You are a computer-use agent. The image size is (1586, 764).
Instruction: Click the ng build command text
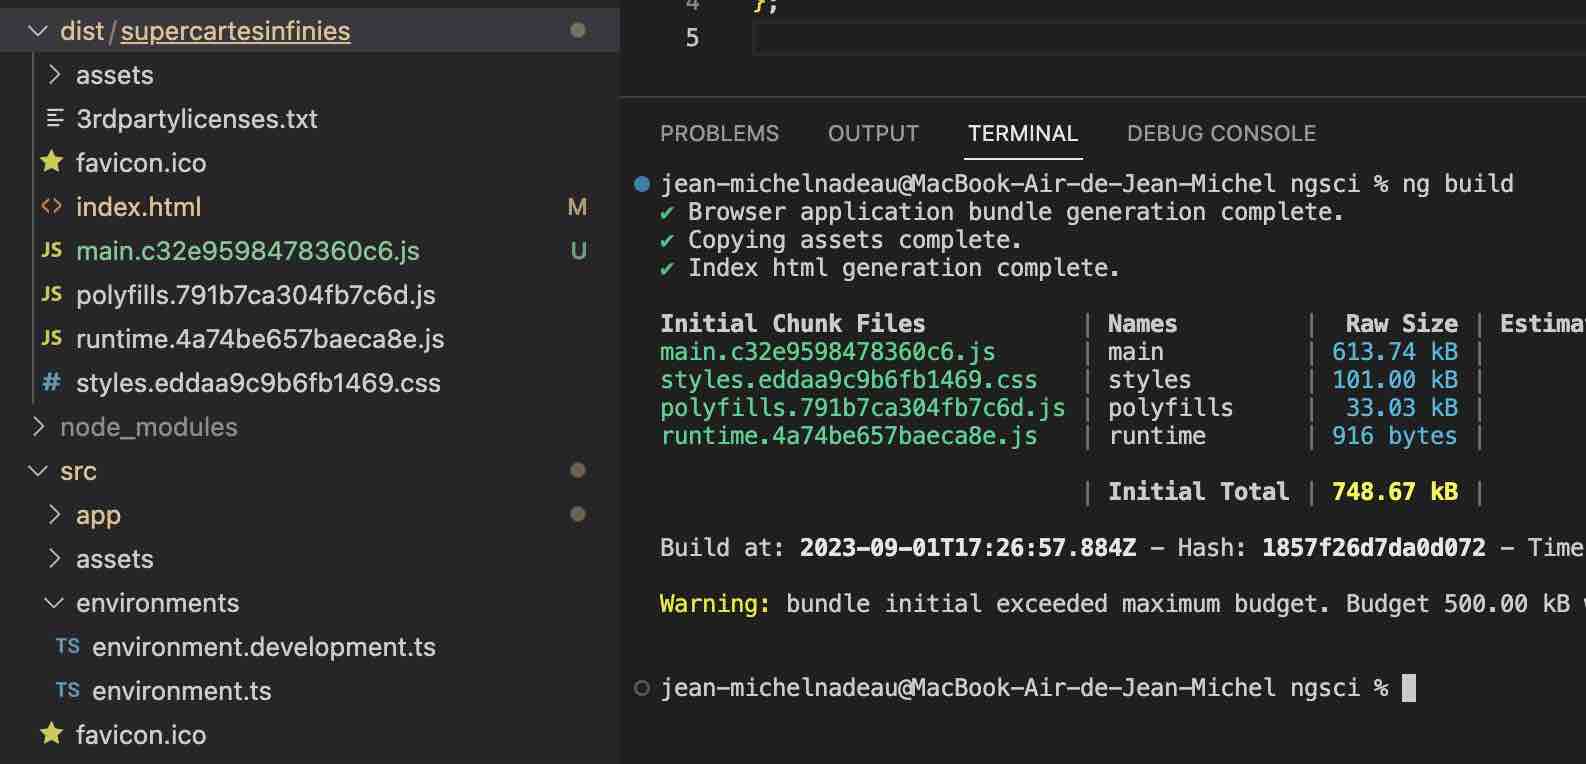click(x=1457, y=184)
